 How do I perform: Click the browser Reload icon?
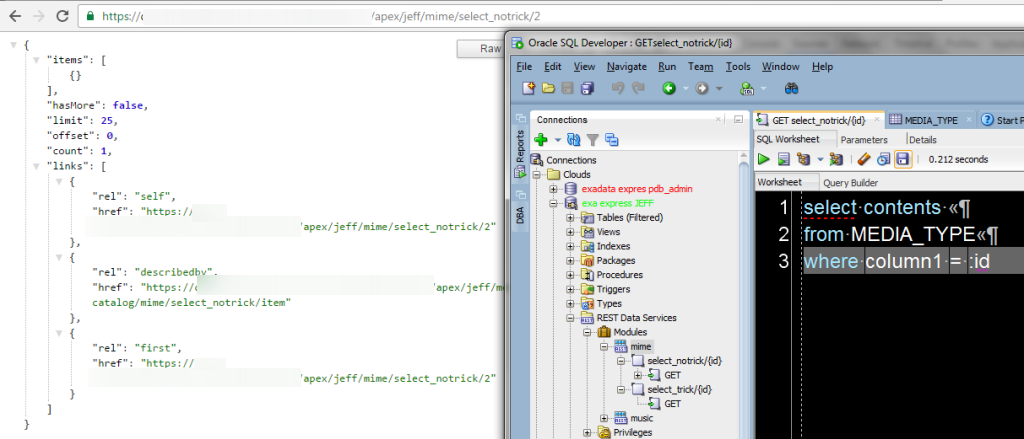[62, 16]
